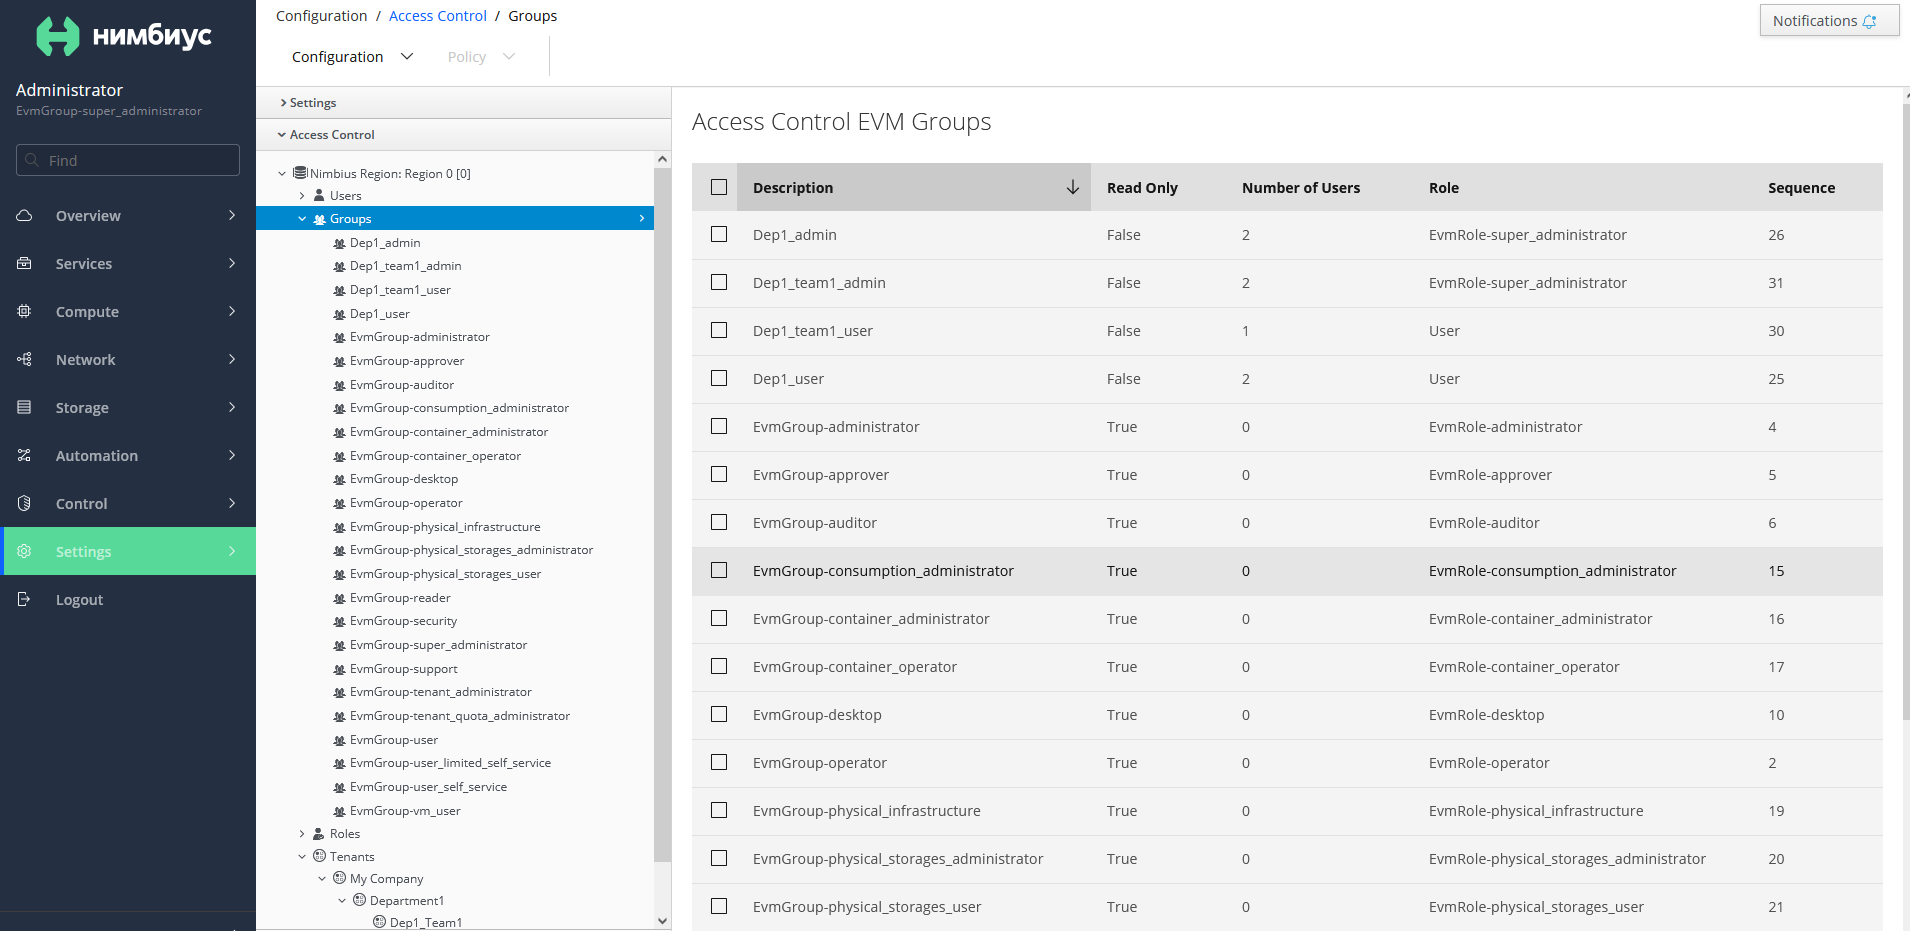Click the Settings gear icon
Image resolution: width=1910 pixels, height=931 pixels.
tap(25, 551)
